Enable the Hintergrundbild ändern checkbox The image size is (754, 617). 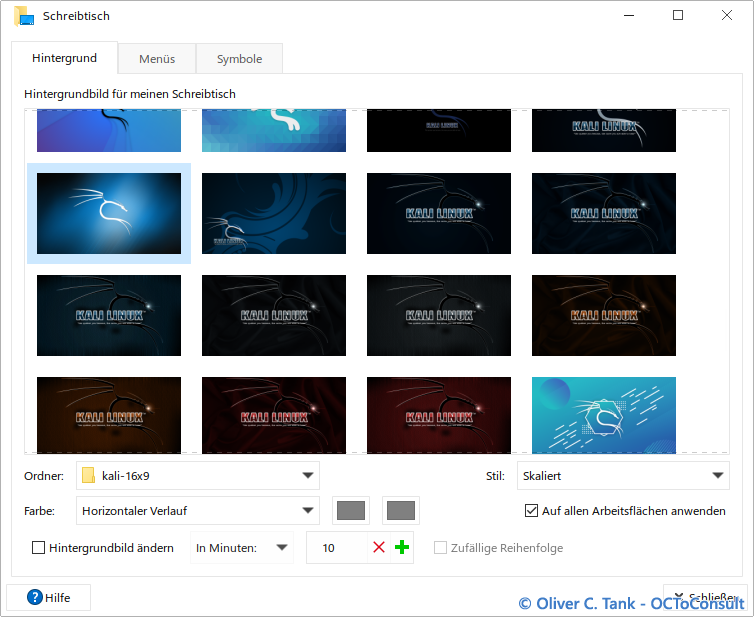coord(38,548)
